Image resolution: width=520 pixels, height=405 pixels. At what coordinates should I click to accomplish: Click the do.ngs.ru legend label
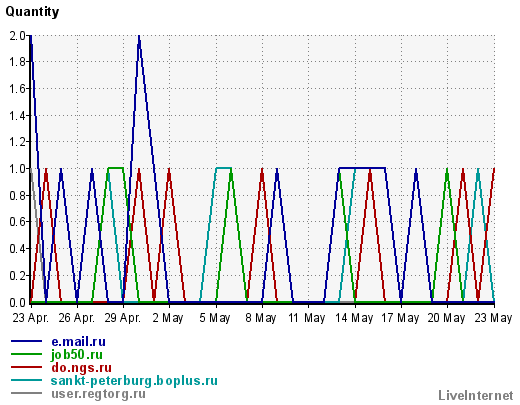pos(81,368)
